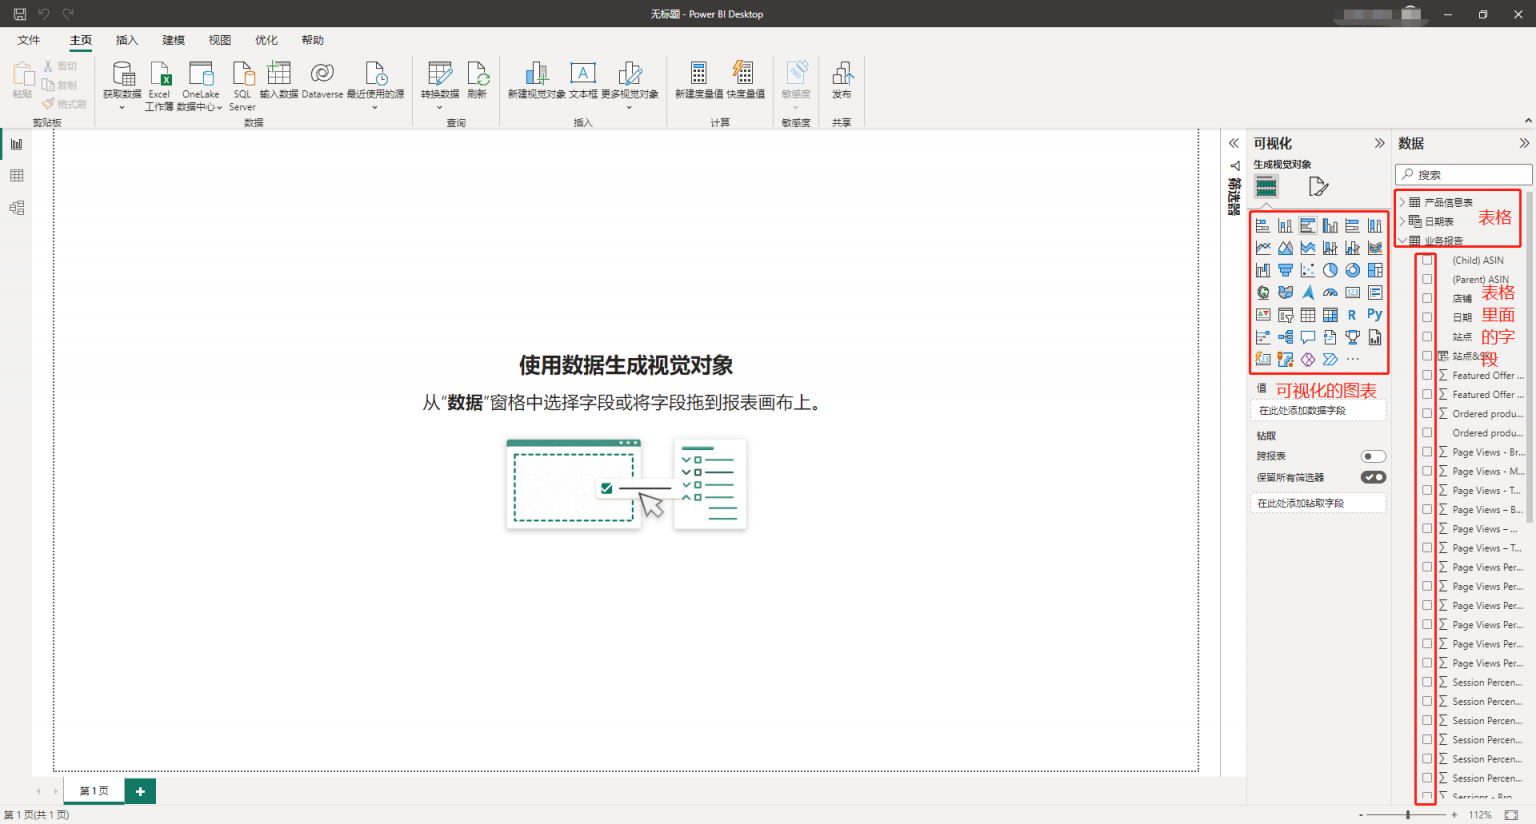Select the clustered column chart visual
Image resolution: width=1536 pixels, height=824 pixels.
1330,226
